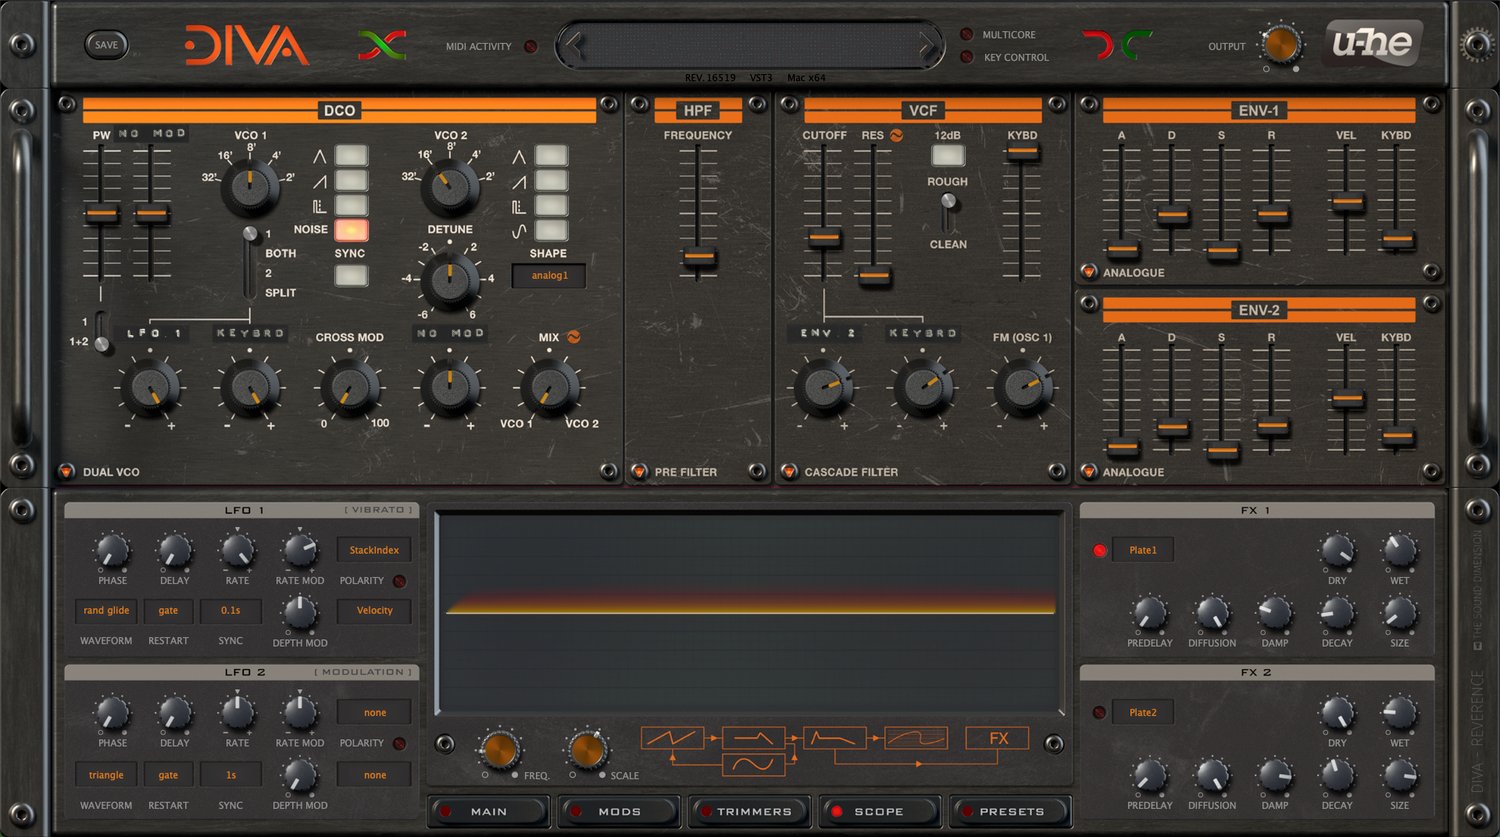Open the ENV 2 cutoff mod source label
The height and width of the screenshot is (837, 1500).
[x=826, y=333]
